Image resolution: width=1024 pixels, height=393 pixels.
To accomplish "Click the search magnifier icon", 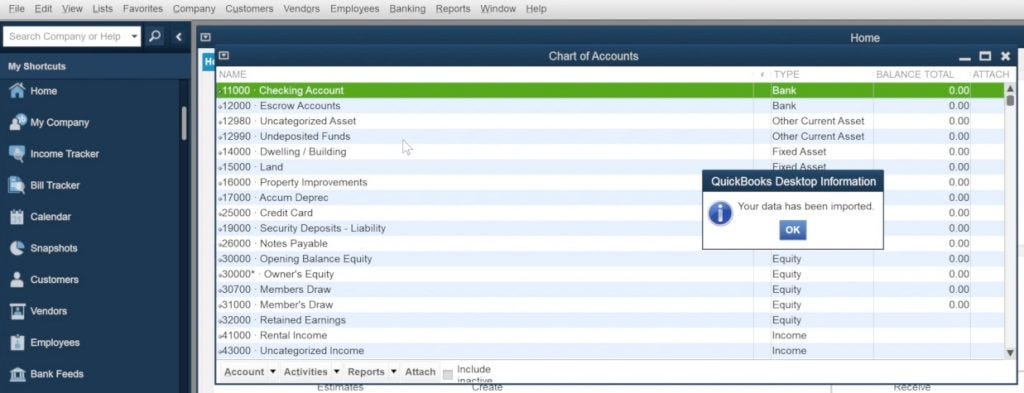I will pos(155,37).
